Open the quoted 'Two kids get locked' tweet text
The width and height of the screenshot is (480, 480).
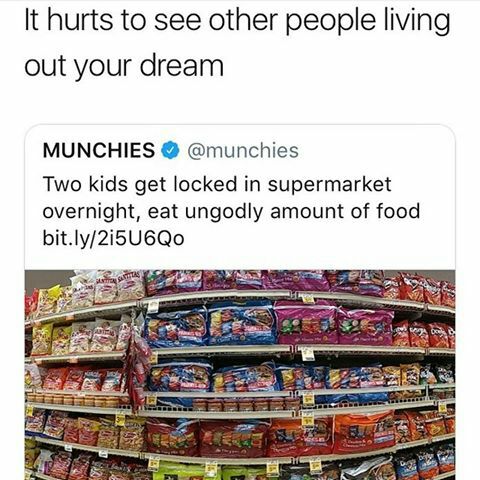(x=231, y=211)
